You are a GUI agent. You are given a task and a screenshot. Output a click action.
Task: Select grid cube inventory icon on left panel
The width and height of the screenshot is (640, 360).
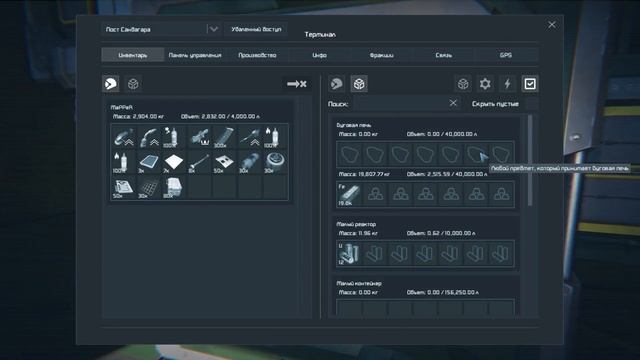133,84
